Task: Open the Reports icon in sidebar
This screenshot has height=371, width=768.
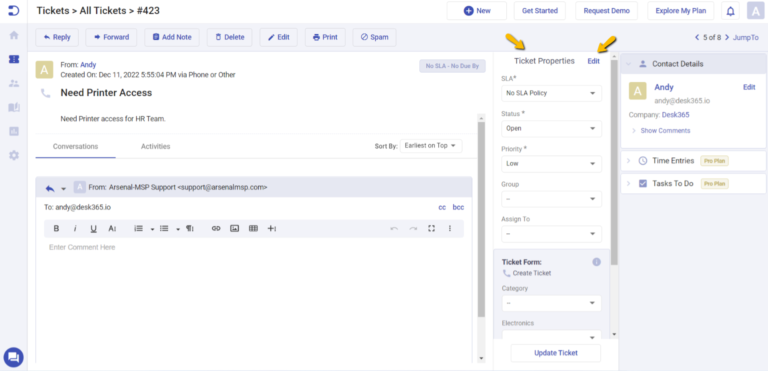Action: click(14, 131)
